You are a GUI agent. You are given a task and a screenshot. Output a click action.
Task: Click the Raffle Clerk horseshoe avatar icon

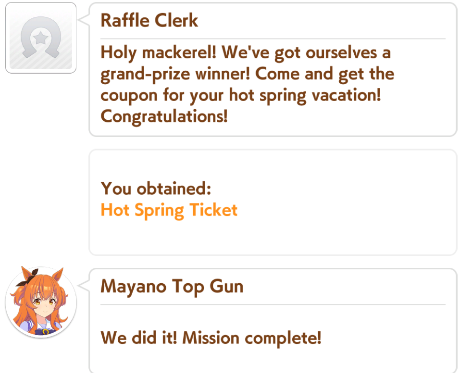(41, 38)
